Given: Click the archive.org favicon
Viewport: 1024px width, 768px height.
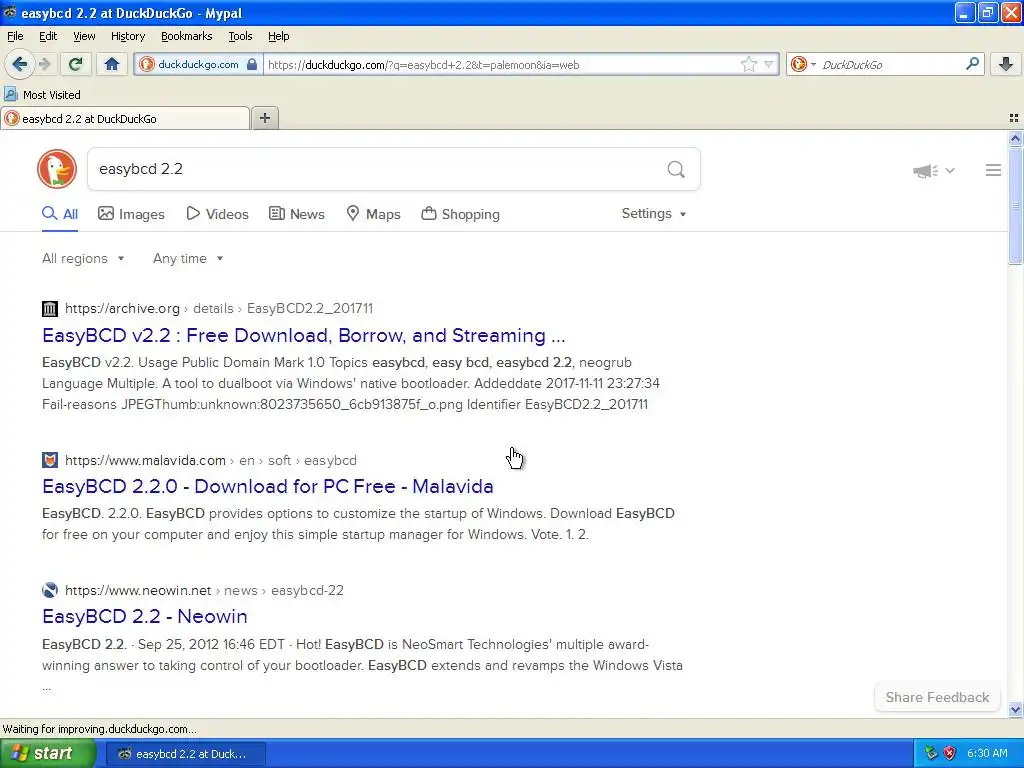Looking at the screenshot, I should coord(50,308).
